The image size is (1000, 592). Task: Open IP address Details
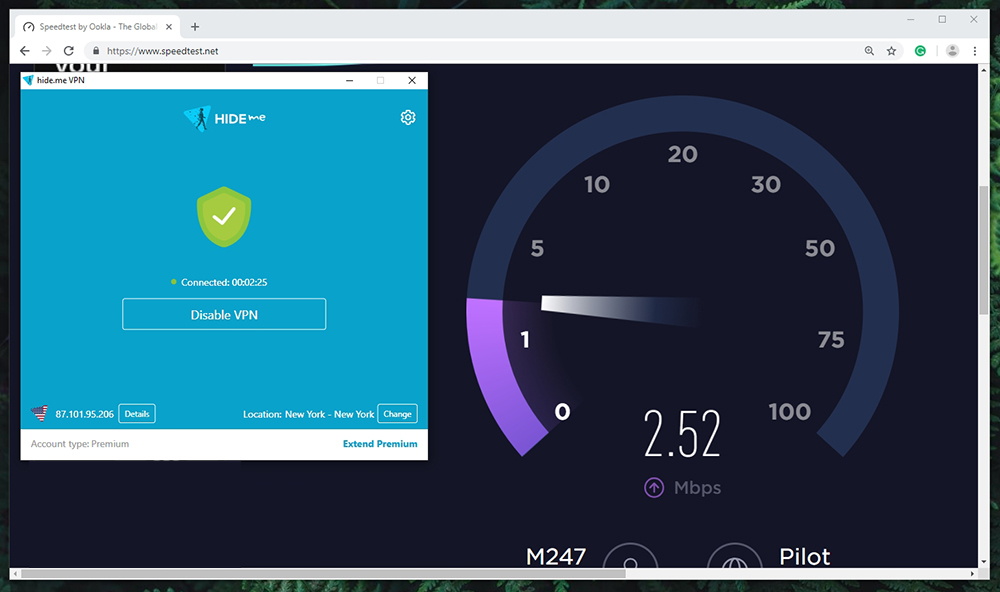coord(137,413)
